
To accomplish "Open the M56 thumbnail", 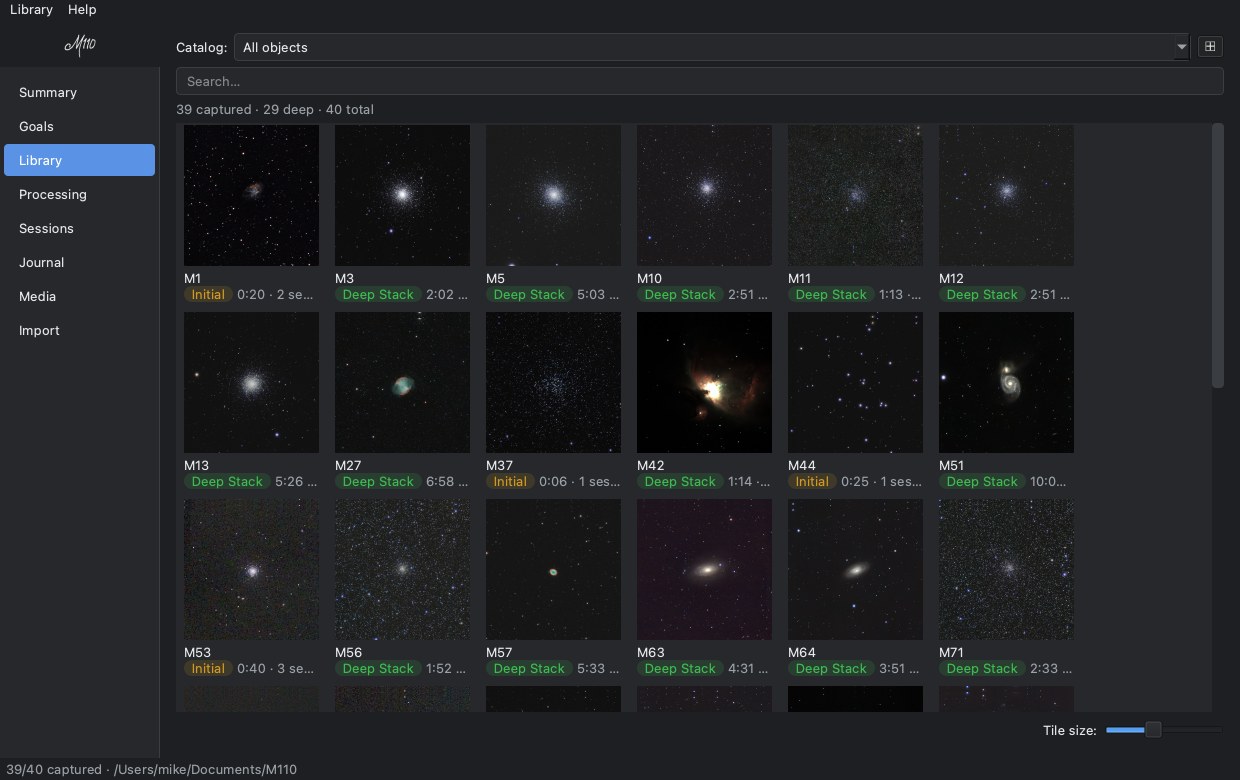I will point(402,569).
